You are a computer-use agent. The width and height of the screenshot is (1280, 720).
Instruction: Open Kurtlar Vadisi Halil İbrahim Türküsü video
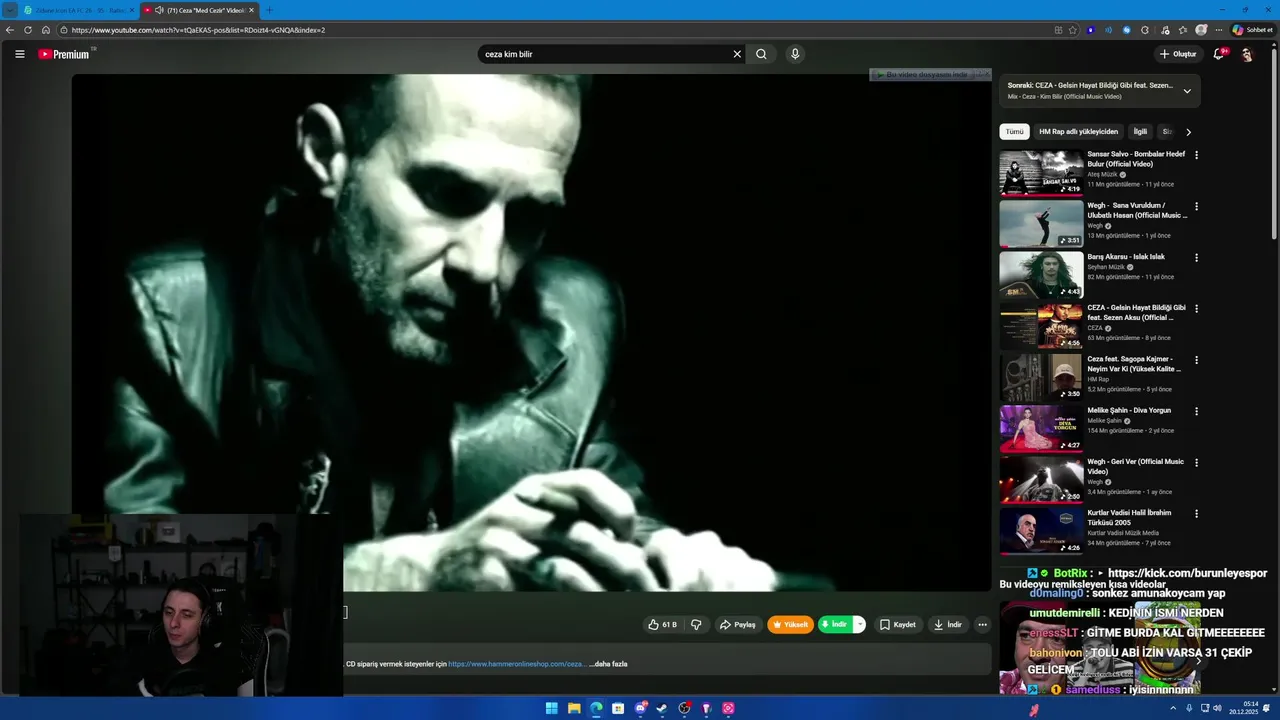(1130, 517)
